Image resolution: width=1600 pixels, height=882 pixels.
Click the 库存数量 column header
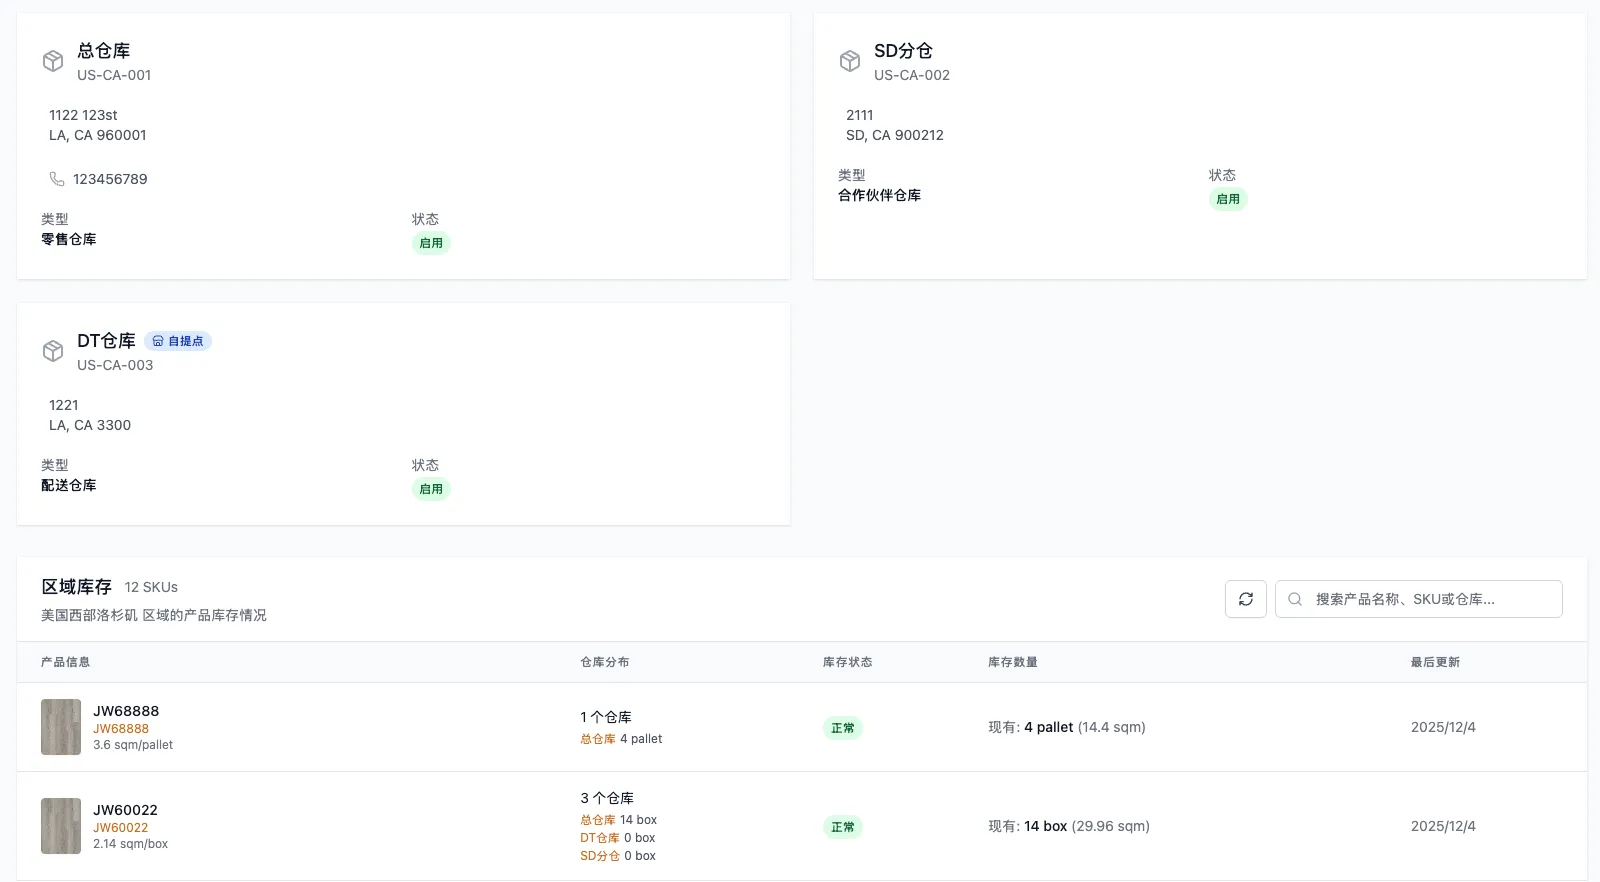pos(1013,662)
